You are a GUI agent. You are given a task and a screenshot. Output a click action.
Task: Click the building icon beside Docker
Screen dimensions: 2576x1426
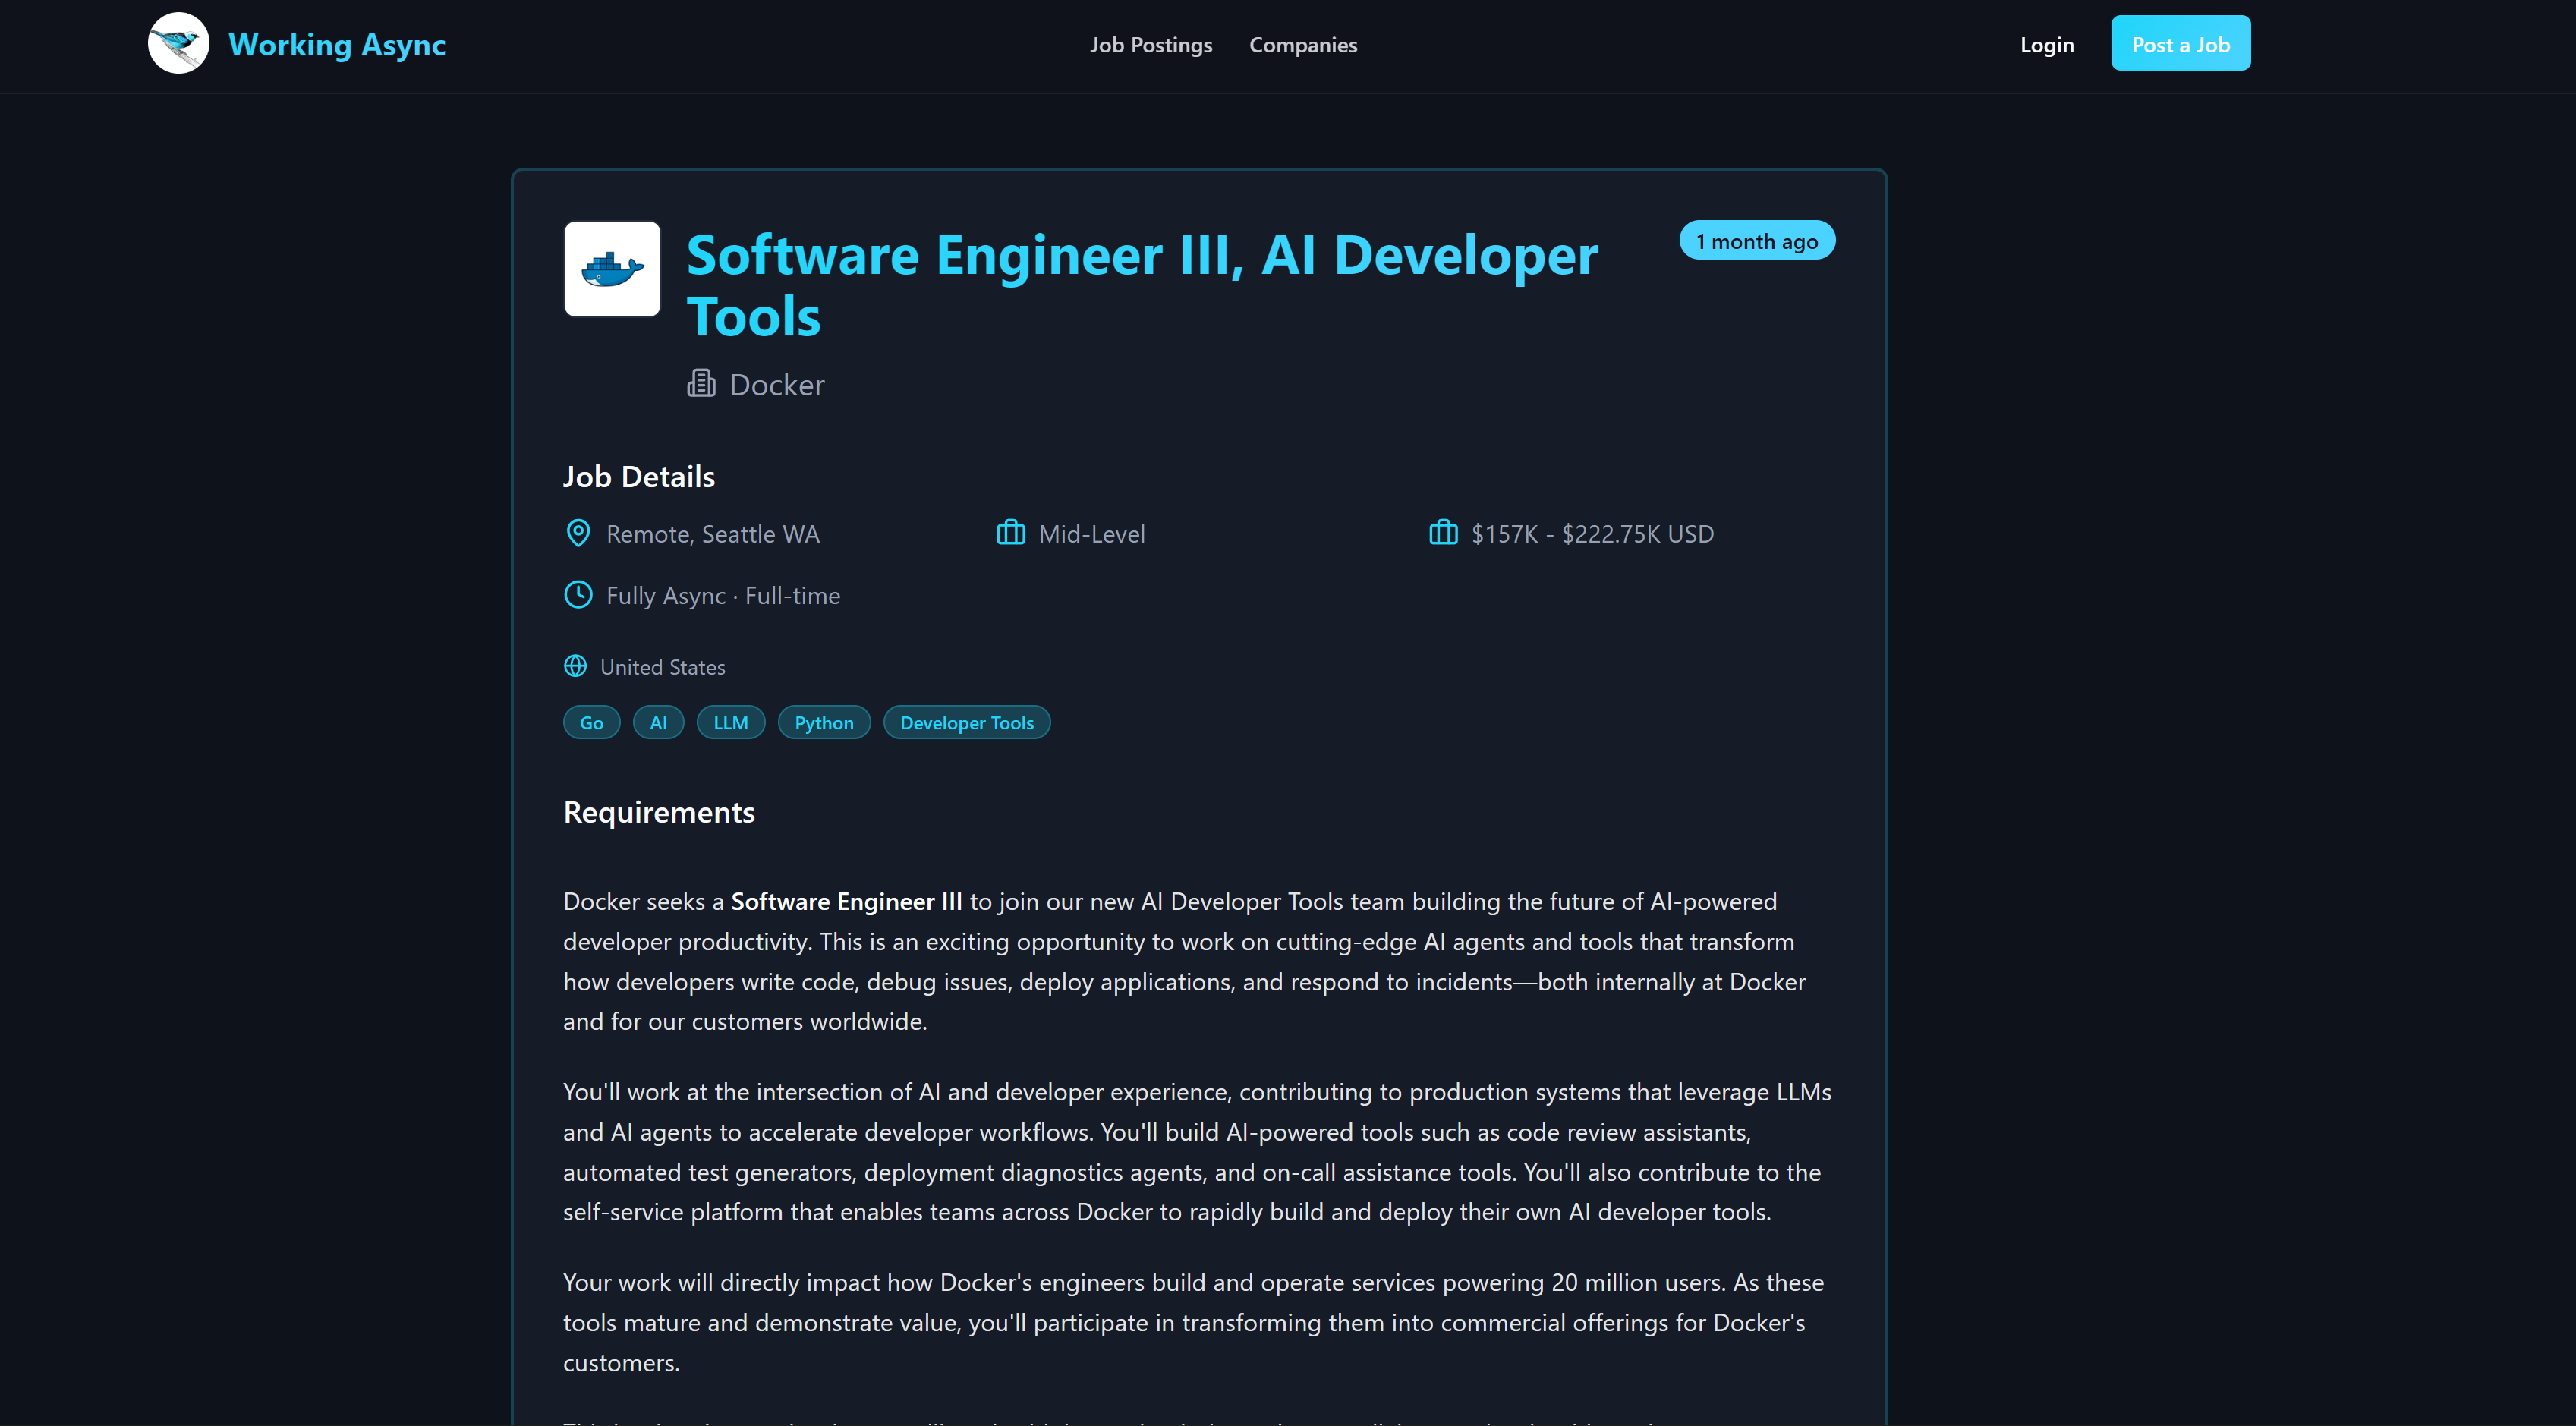click(x=701, y=383)
